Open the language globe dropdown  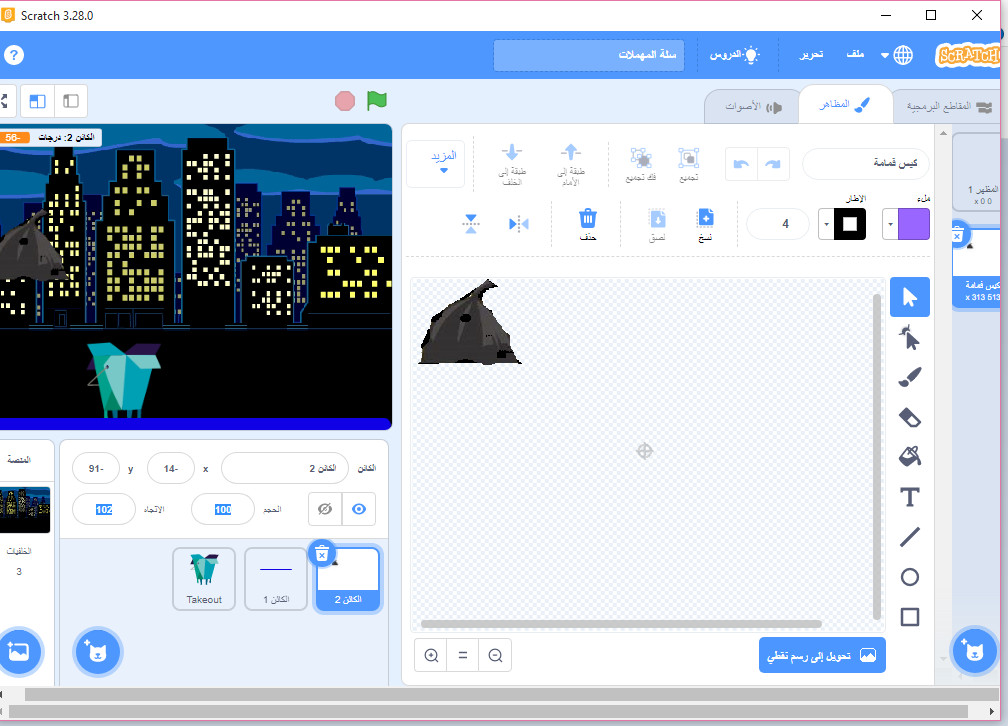tap(897, 55)
